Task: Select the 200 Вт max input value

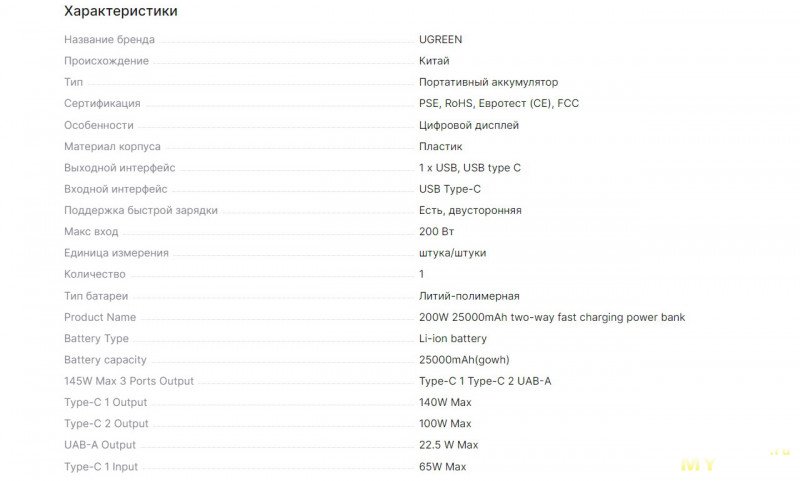Action: pyautogui.click(x=437, y=232)
